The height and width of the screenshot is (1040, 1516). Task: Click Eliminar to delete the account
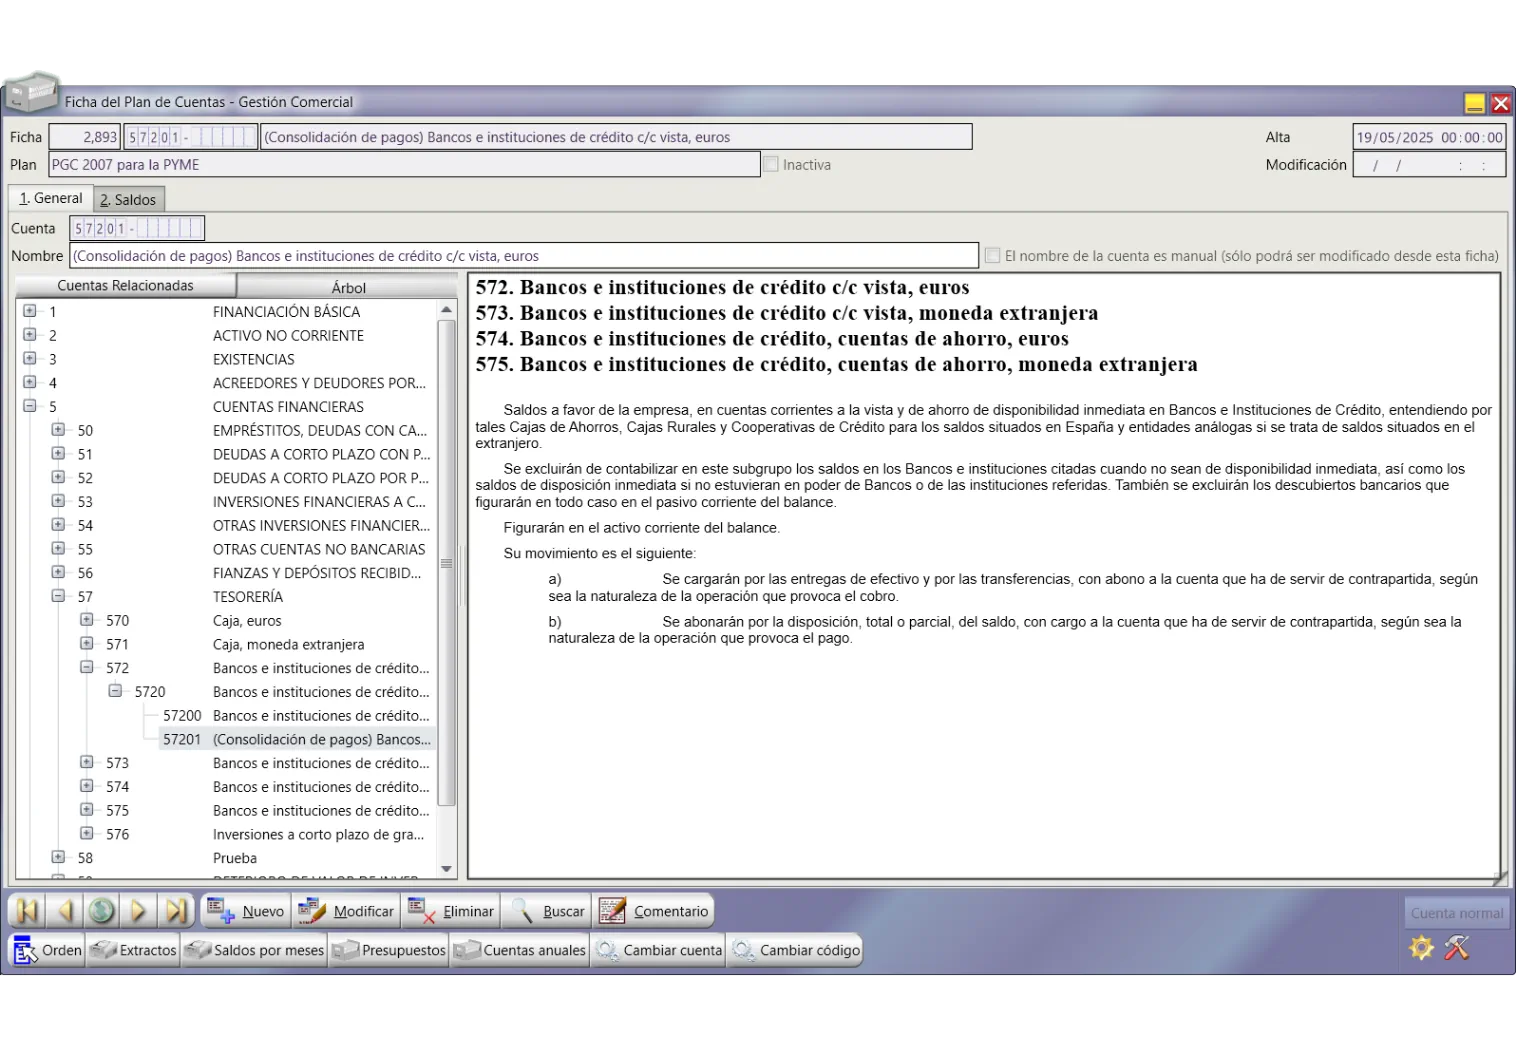(x=451, y=911)
